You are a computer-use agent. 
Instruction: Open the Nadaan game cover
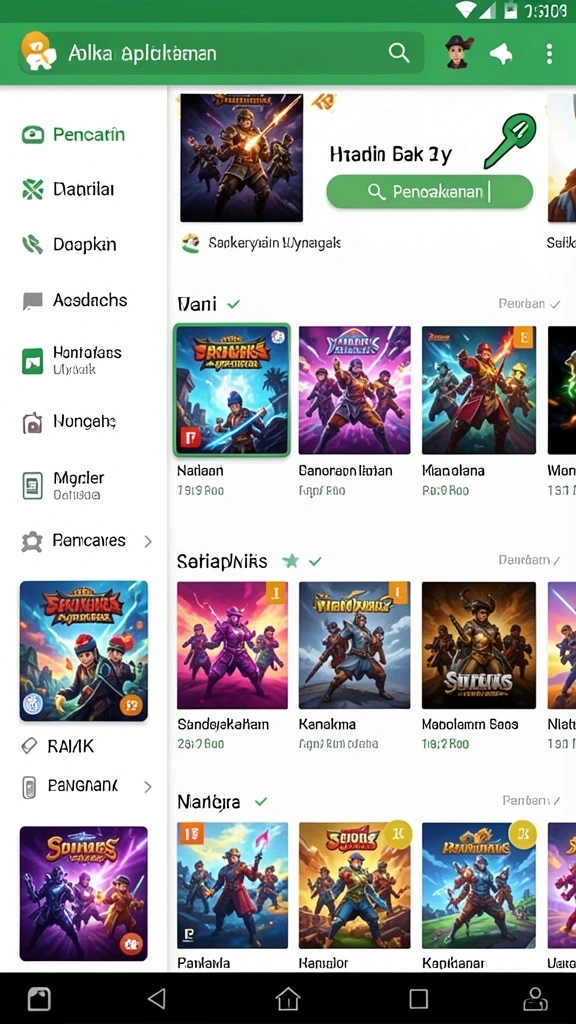[x=232, y=390]
